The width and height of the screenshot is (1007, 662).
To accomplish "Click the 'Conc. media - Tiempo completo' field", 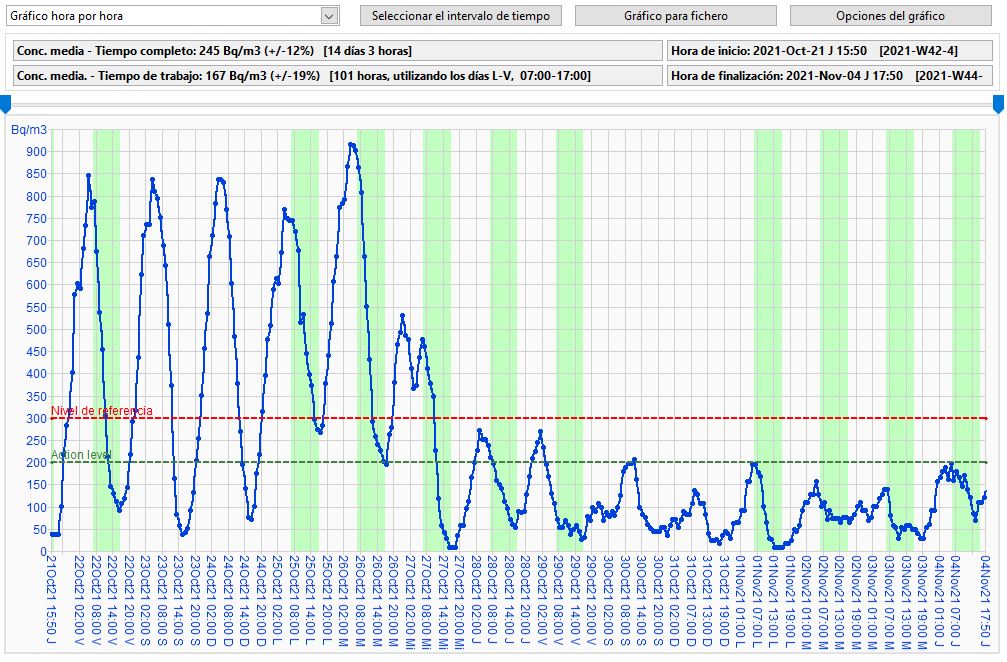I will (x=337, y=51).
